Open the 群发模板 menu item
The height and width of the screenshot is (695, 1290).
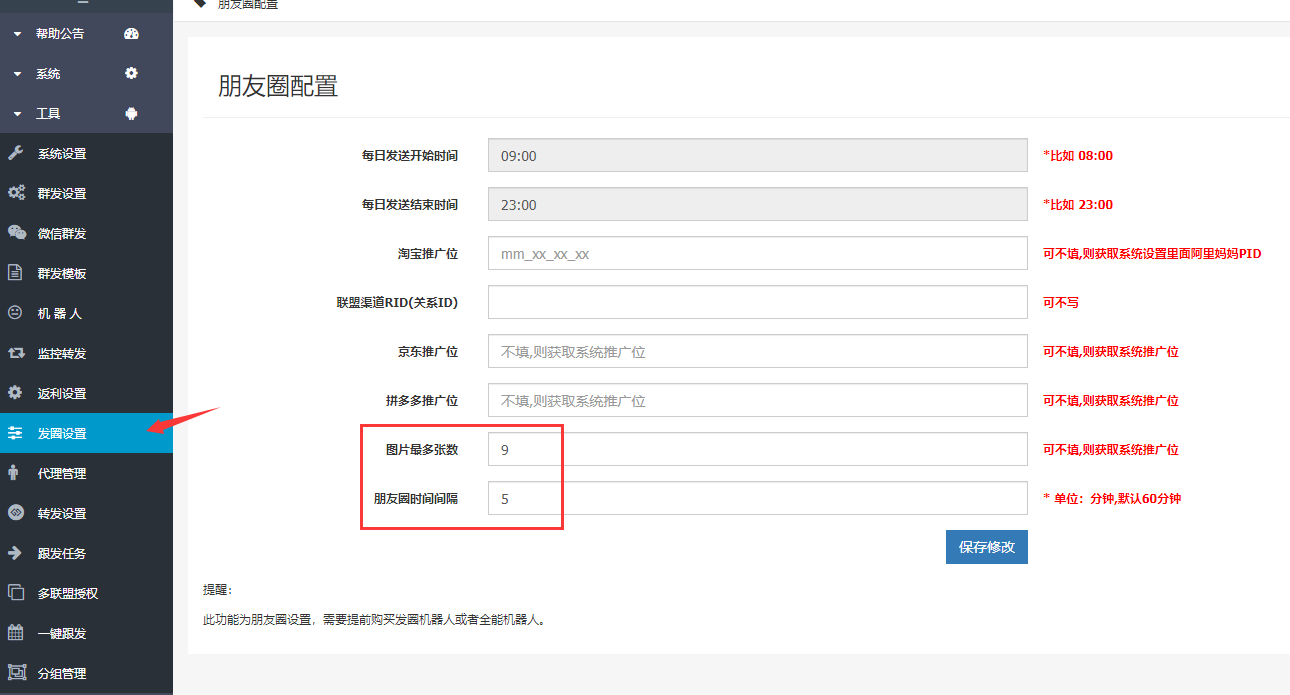pos(62,274)
